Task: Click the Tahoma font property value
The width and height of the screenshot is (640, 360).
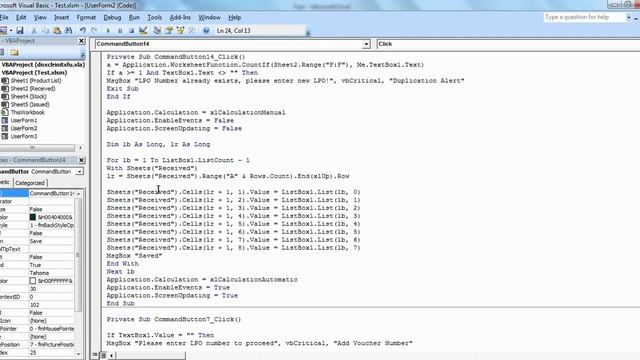Action: pyautogui.click(x=51, y=273)
